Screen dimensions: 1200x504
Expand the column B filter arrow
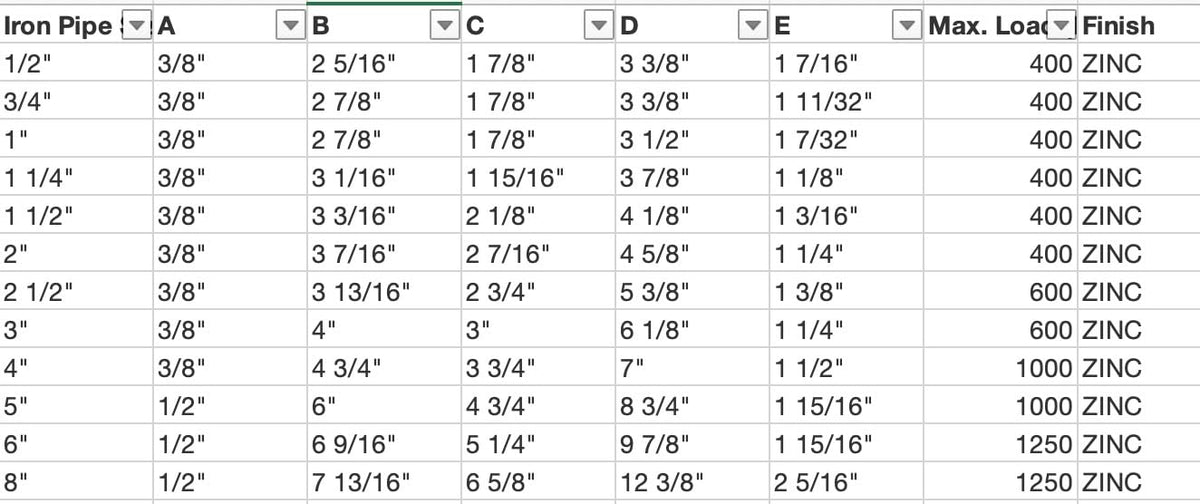coord(444,26)
